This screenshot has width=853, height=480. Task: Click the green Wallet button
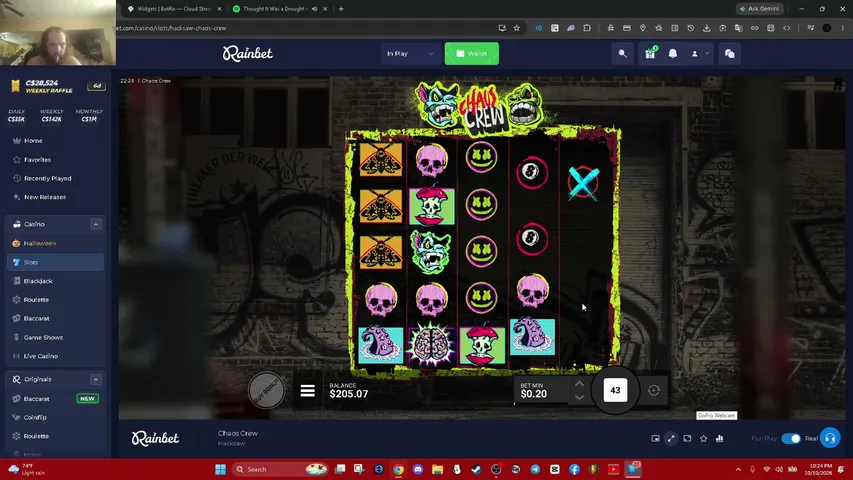(x=472, y=53)
